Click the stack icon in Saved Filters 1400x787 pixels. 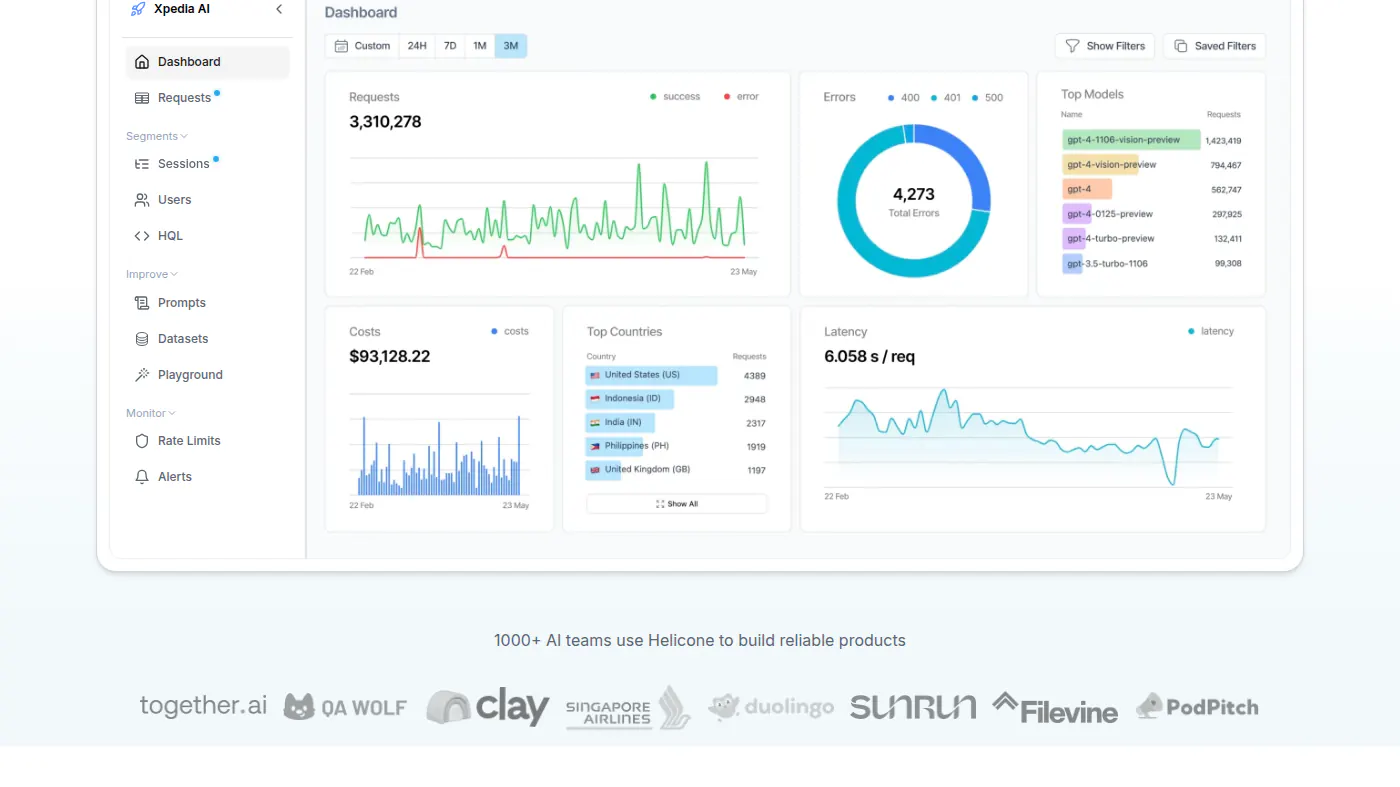[1181, 46]
